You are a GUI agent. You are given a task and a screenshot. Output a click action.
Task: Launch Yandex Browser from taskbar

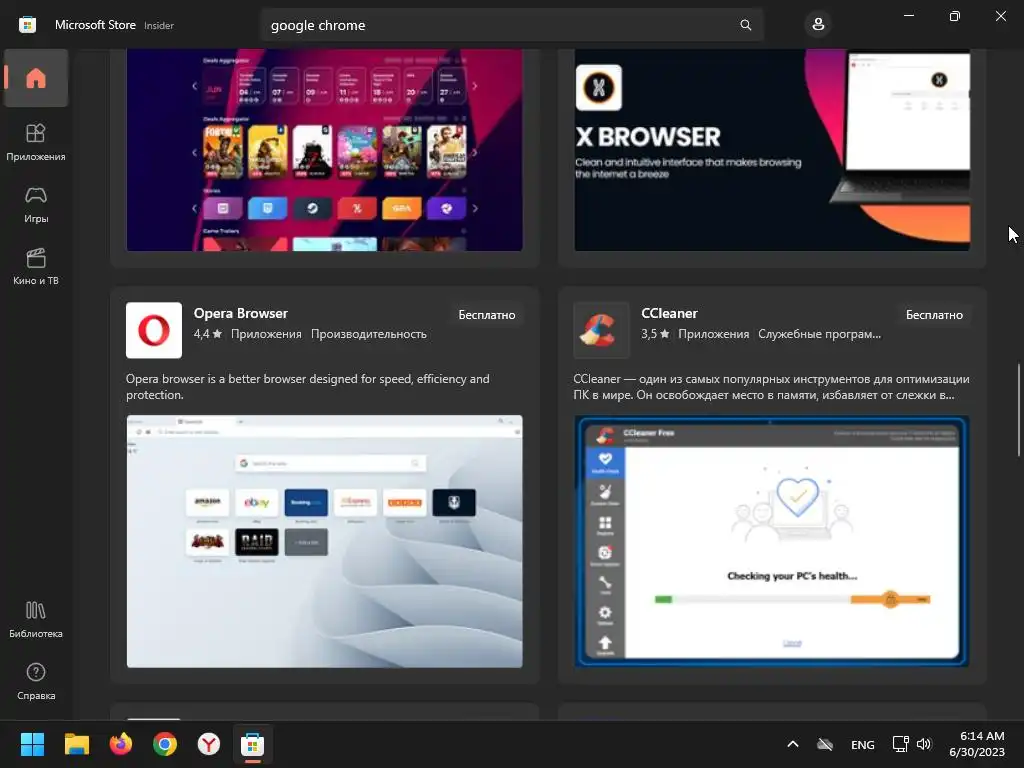[x=209, y=744]
